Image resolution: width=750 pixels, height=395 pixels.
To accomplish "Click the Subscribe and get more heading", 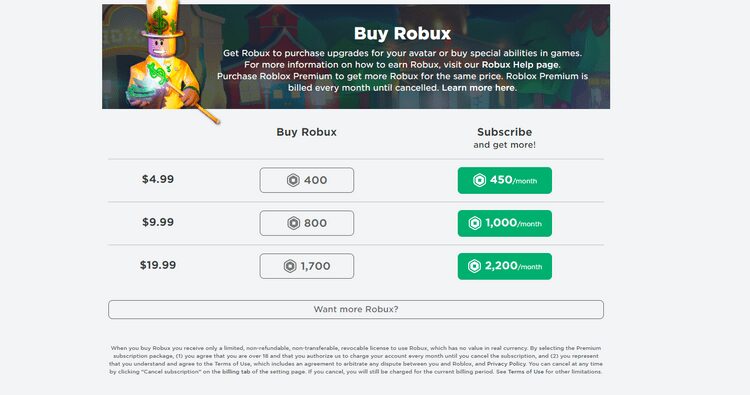I will pos(505,138).
